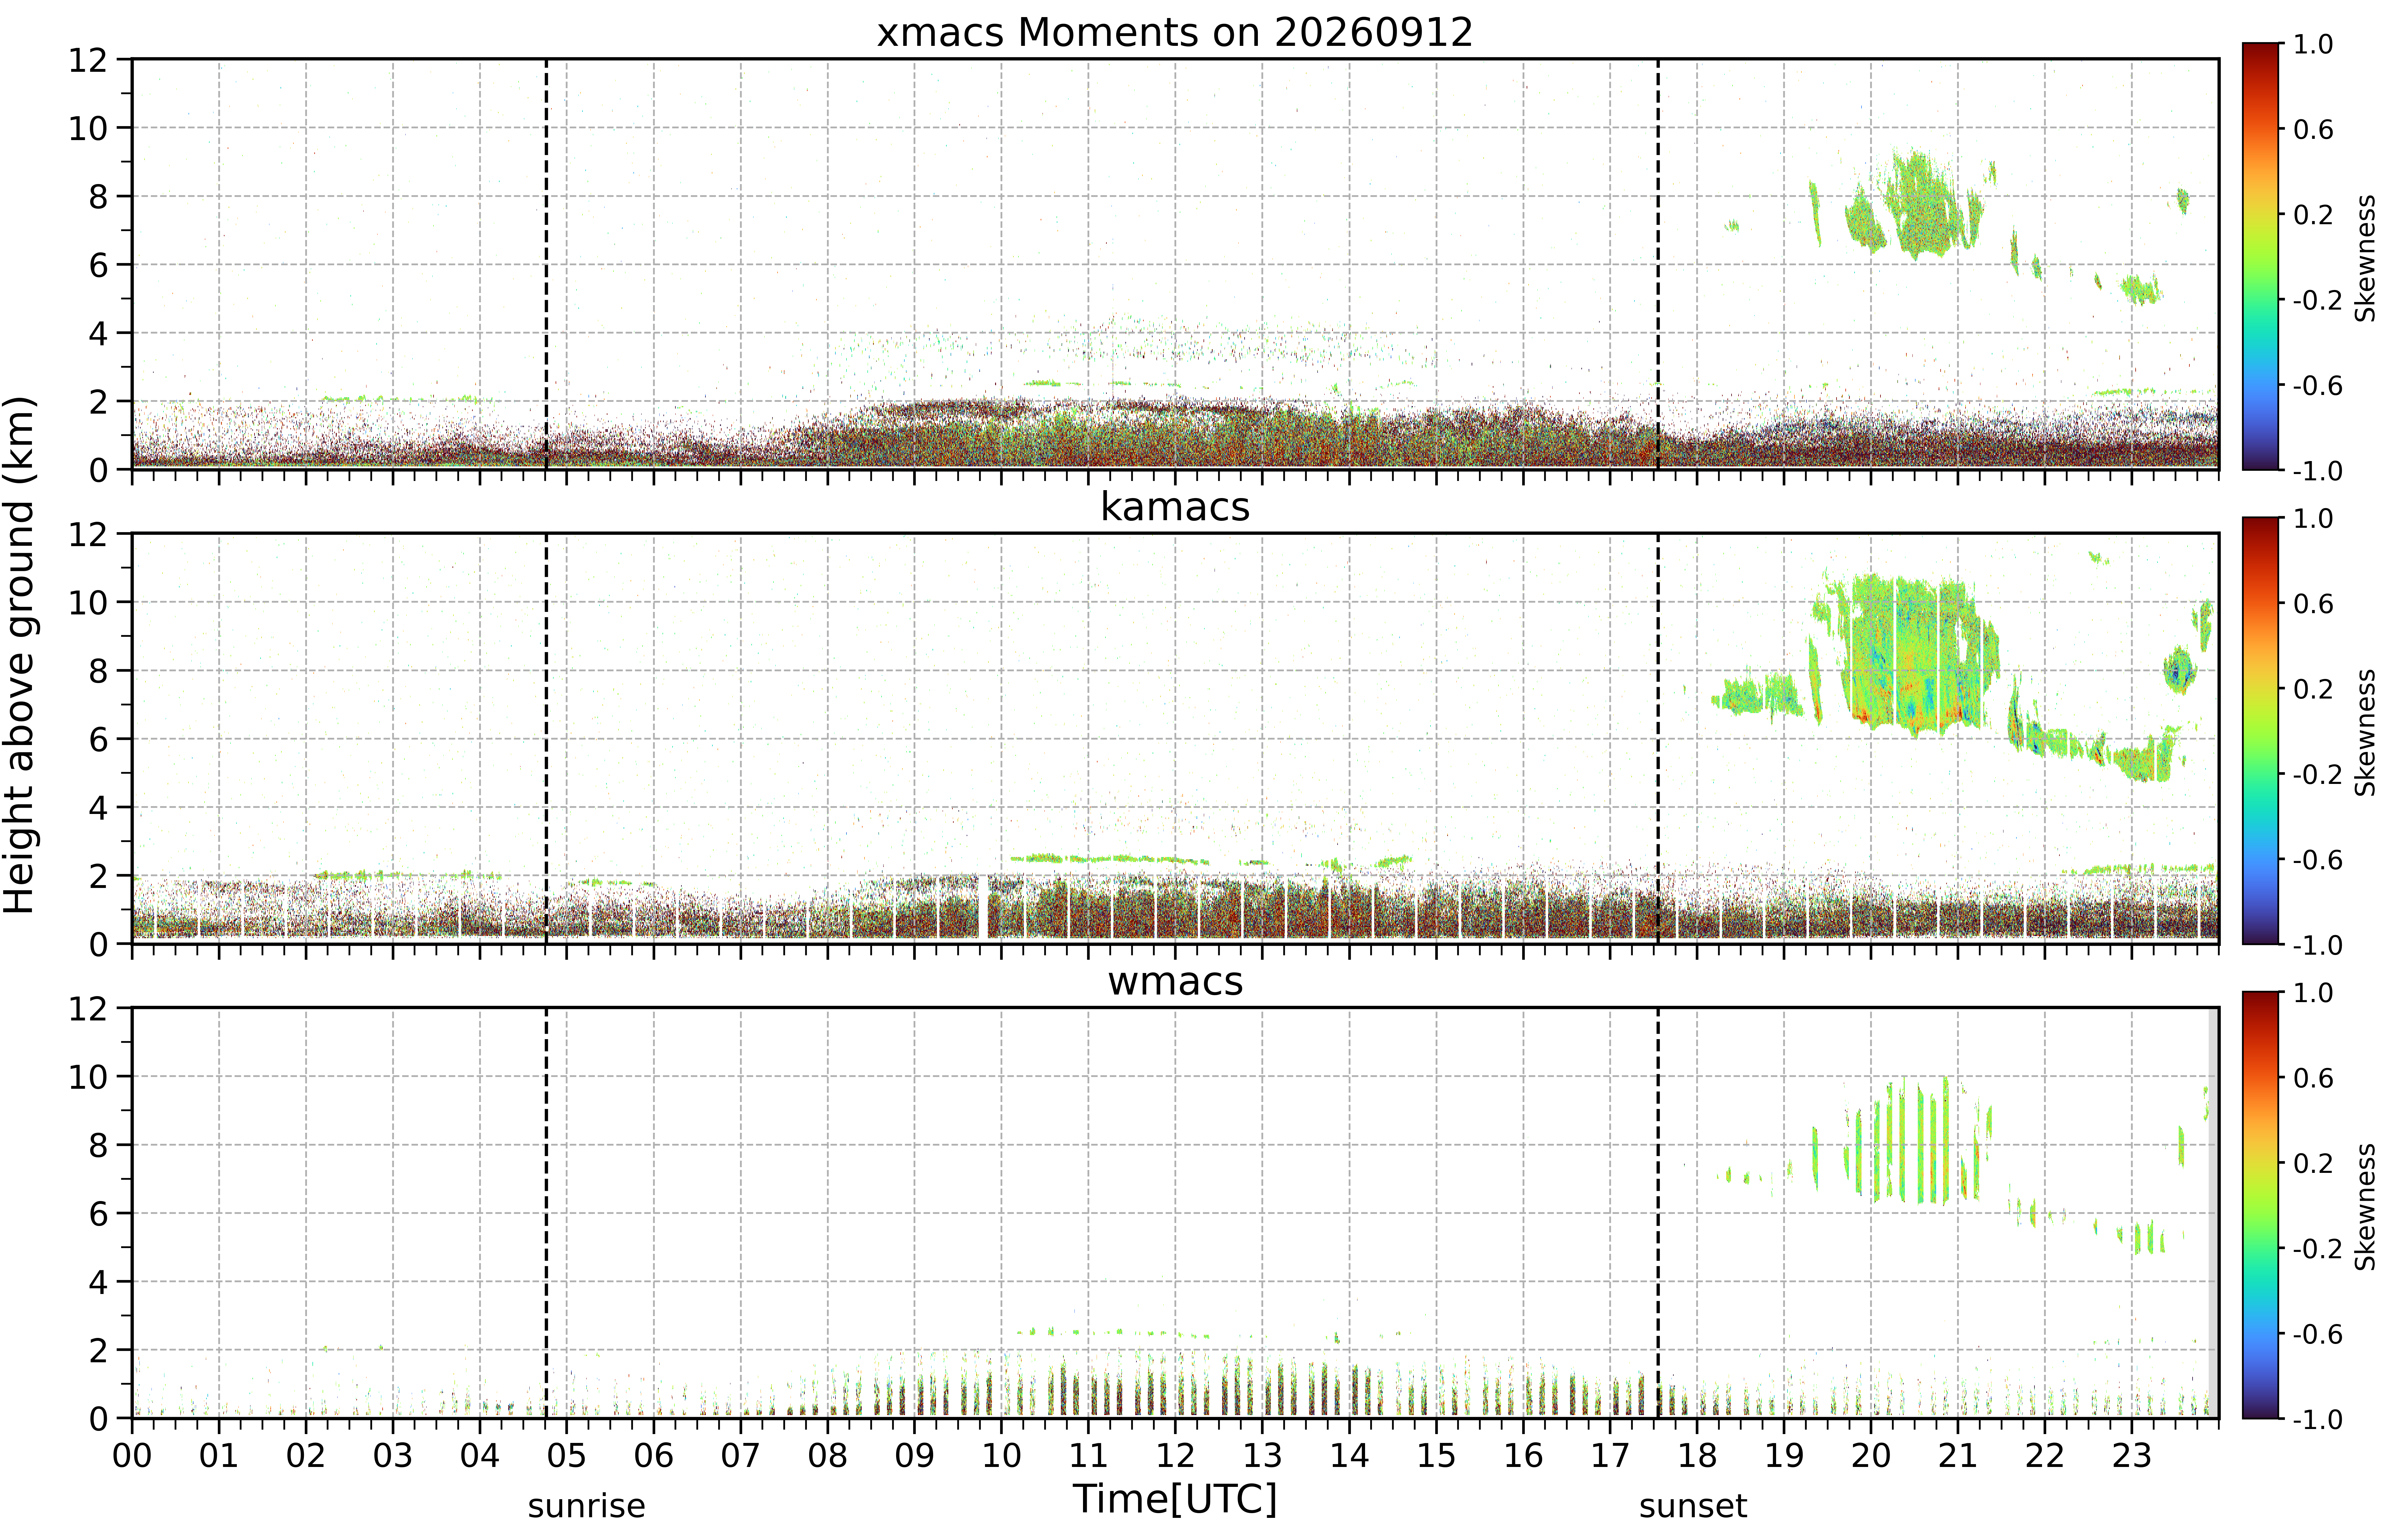The image size is (2394, 1540).
Task: Click the 12 hour tick label
Action: coord(1175,1455)
